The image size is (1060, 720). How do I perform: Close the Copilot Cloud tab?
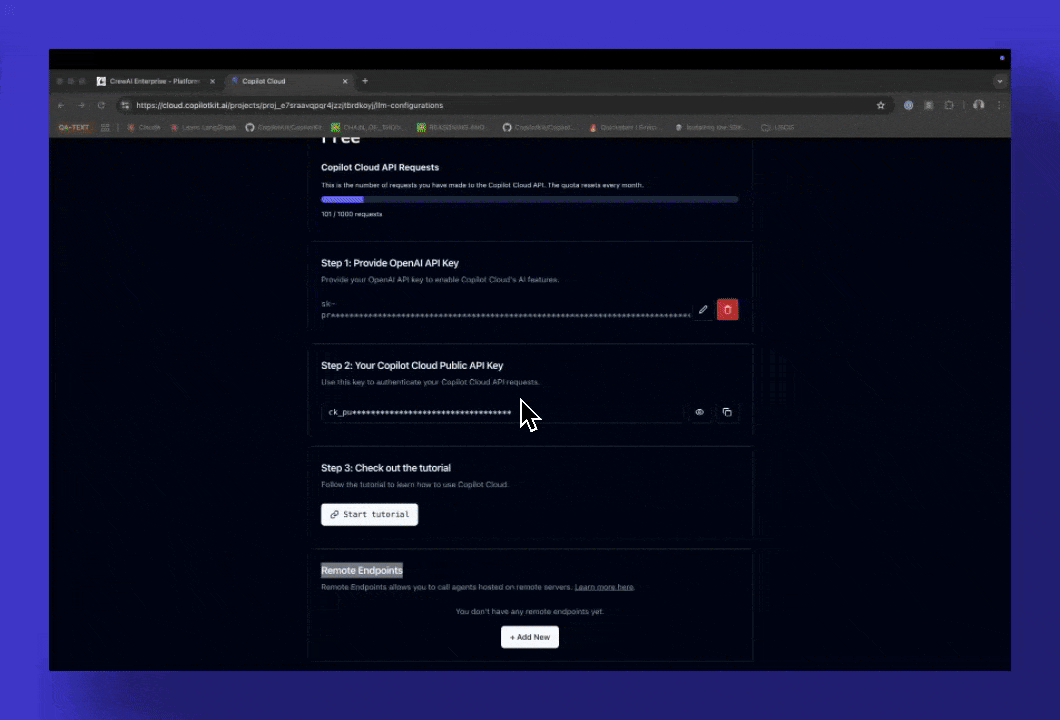click(x=346, y=81)
